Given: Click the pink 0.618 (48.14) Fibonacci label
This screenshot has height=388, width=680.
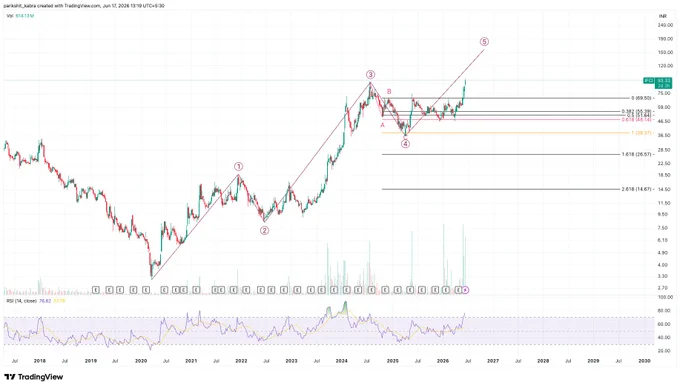Looking at the screenshot, I should (636, 120).
